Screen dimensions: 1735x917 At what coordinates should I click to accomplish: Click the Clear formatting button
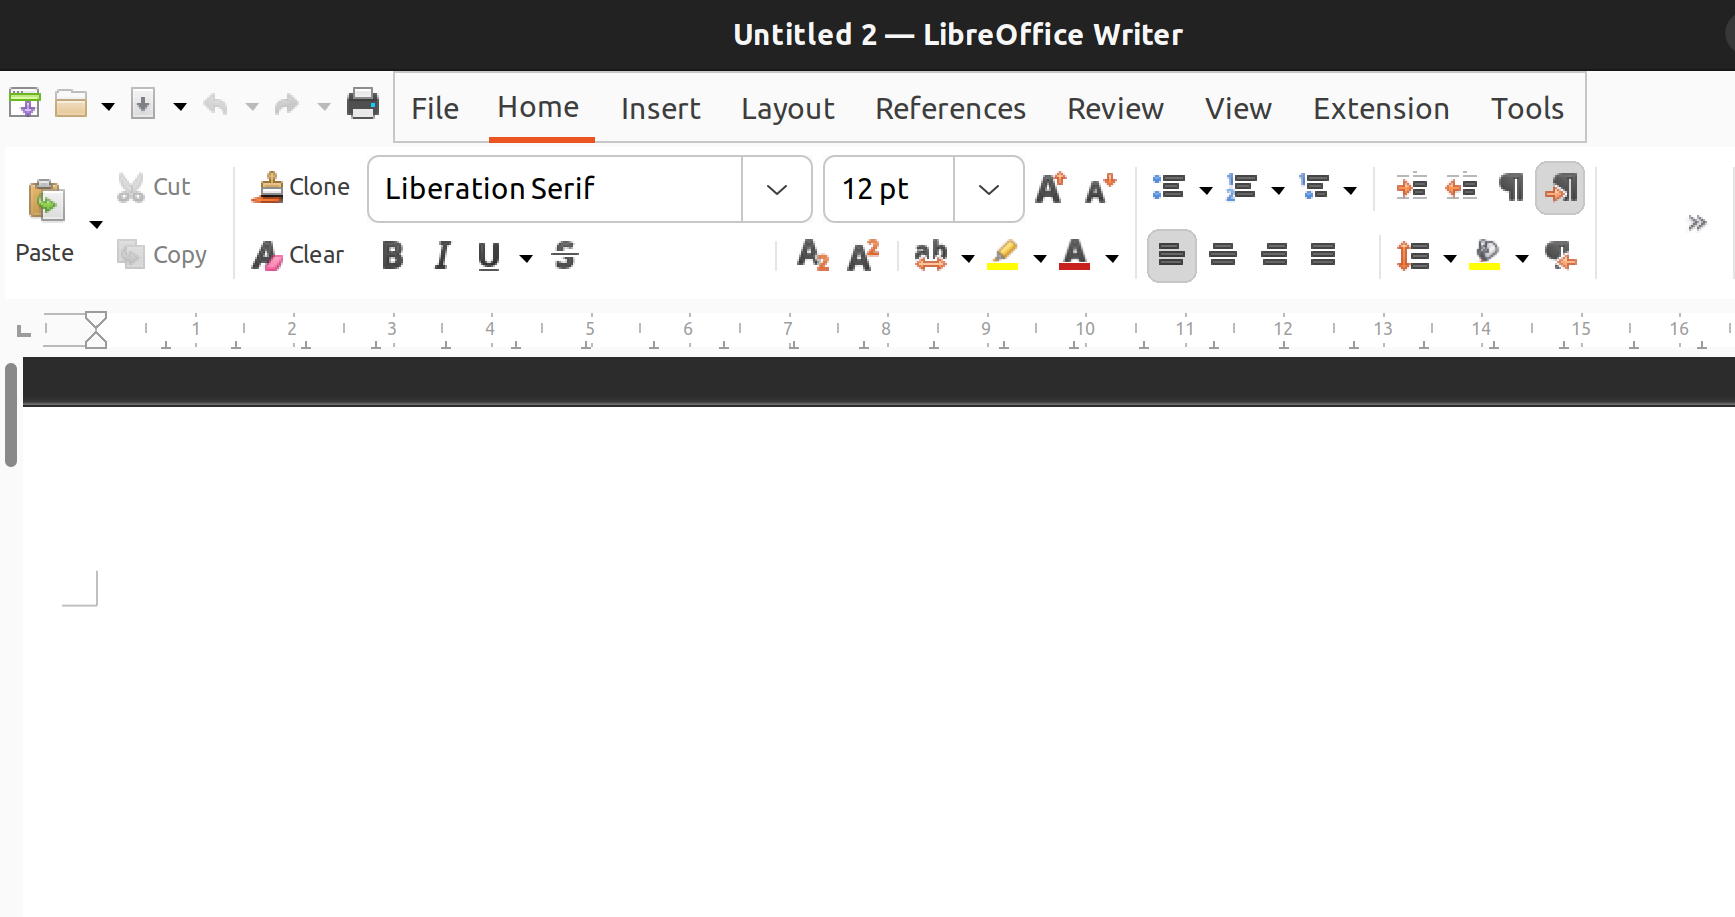pyautogui.click(x=298, y=256)
